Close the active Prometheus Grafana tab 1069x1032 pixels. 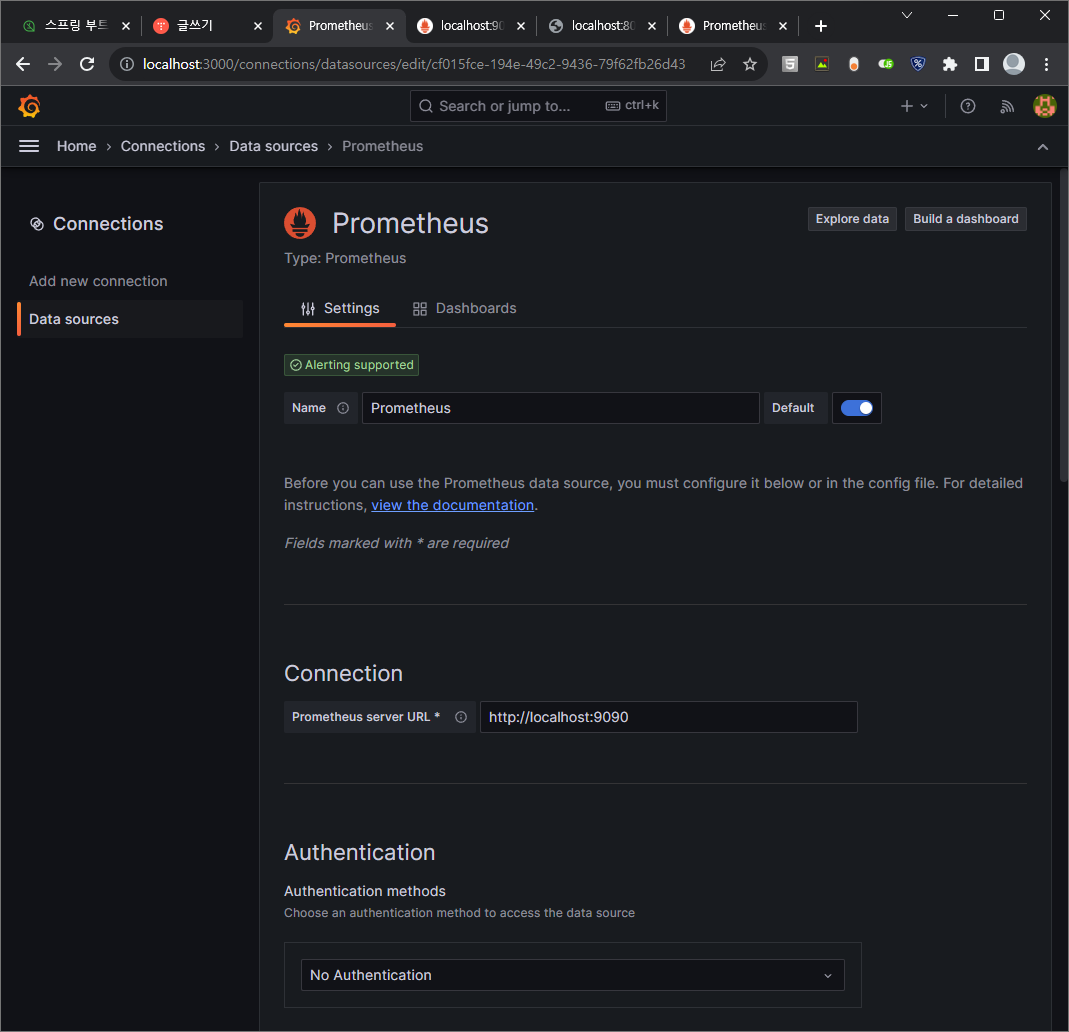pyautogui.click(x=390, y=26)
